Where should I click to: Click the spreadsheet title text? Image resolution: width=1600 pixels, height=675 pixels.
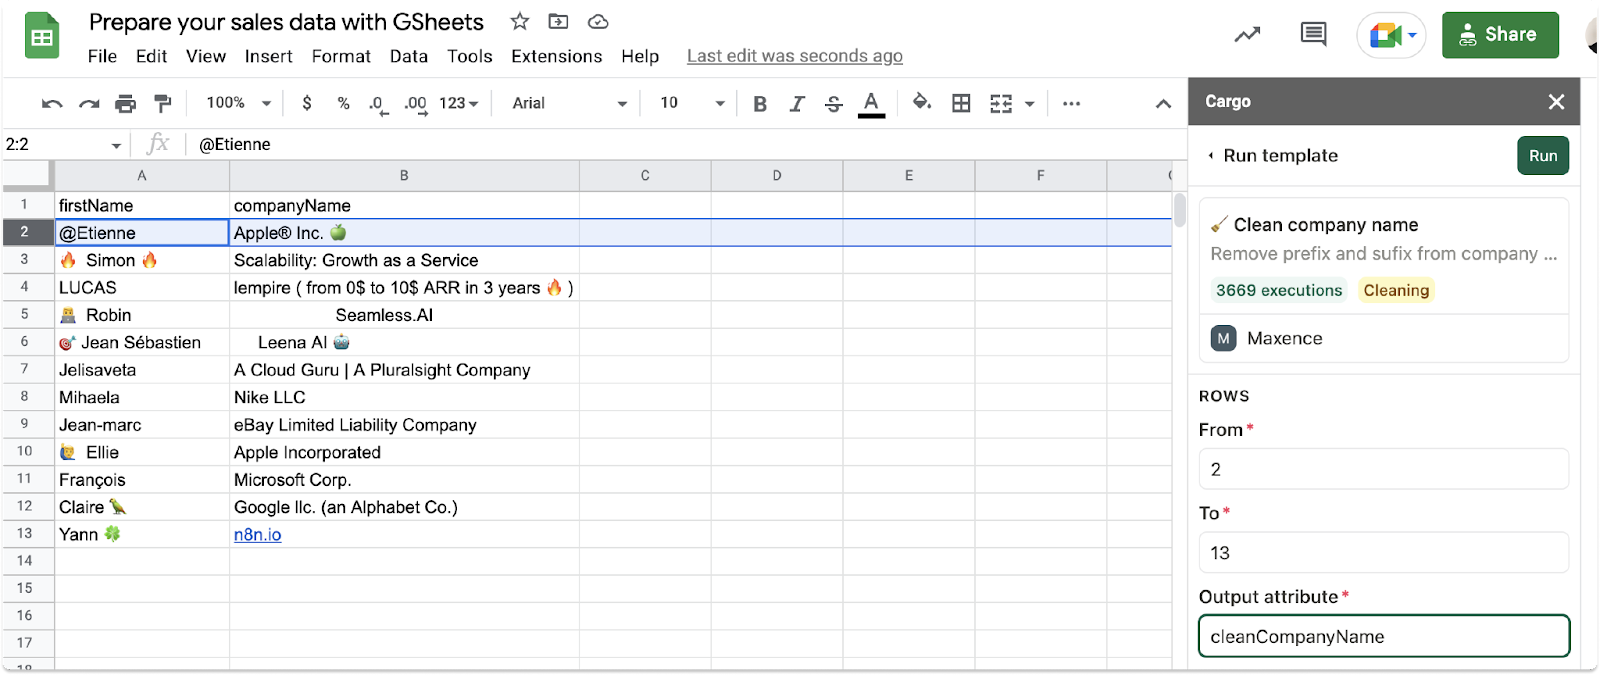click(286, 22)
